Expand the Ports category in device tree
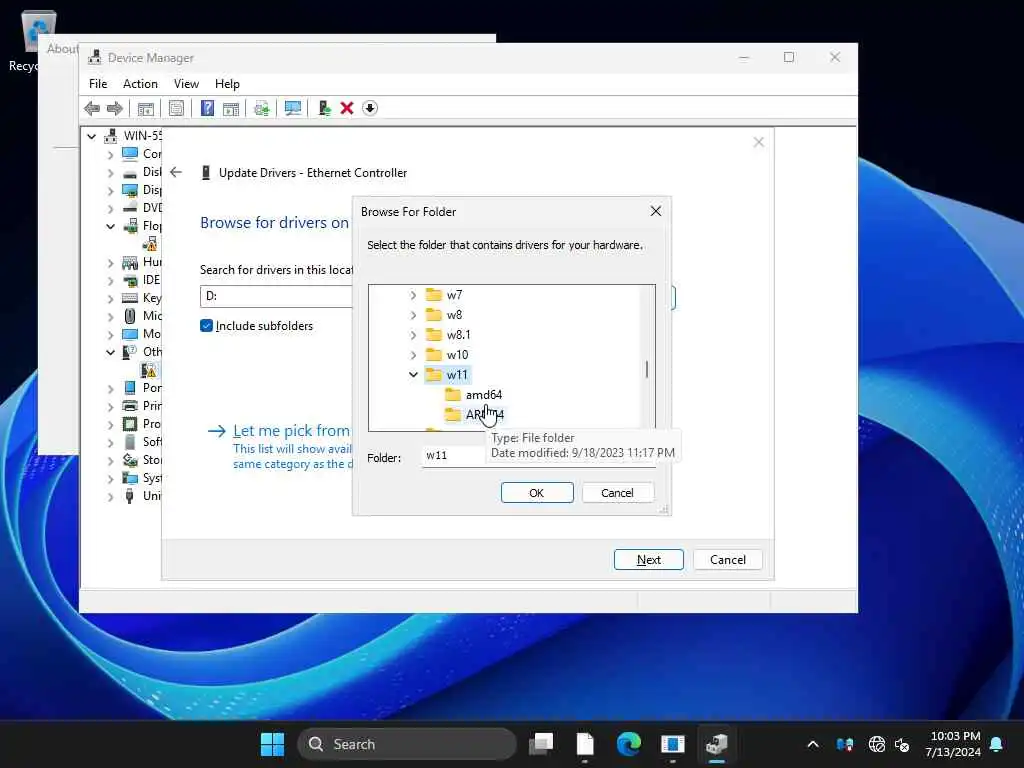 [110, 389]
